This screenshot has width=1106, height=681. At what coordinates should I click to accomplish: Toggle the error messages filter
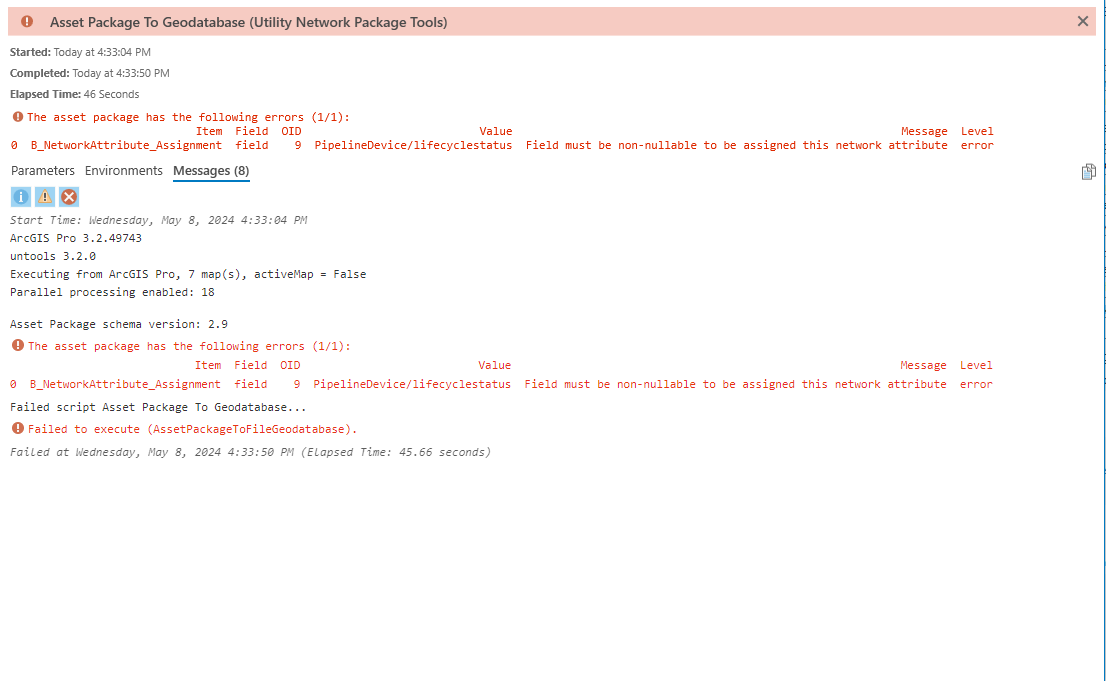coord(68,197)
